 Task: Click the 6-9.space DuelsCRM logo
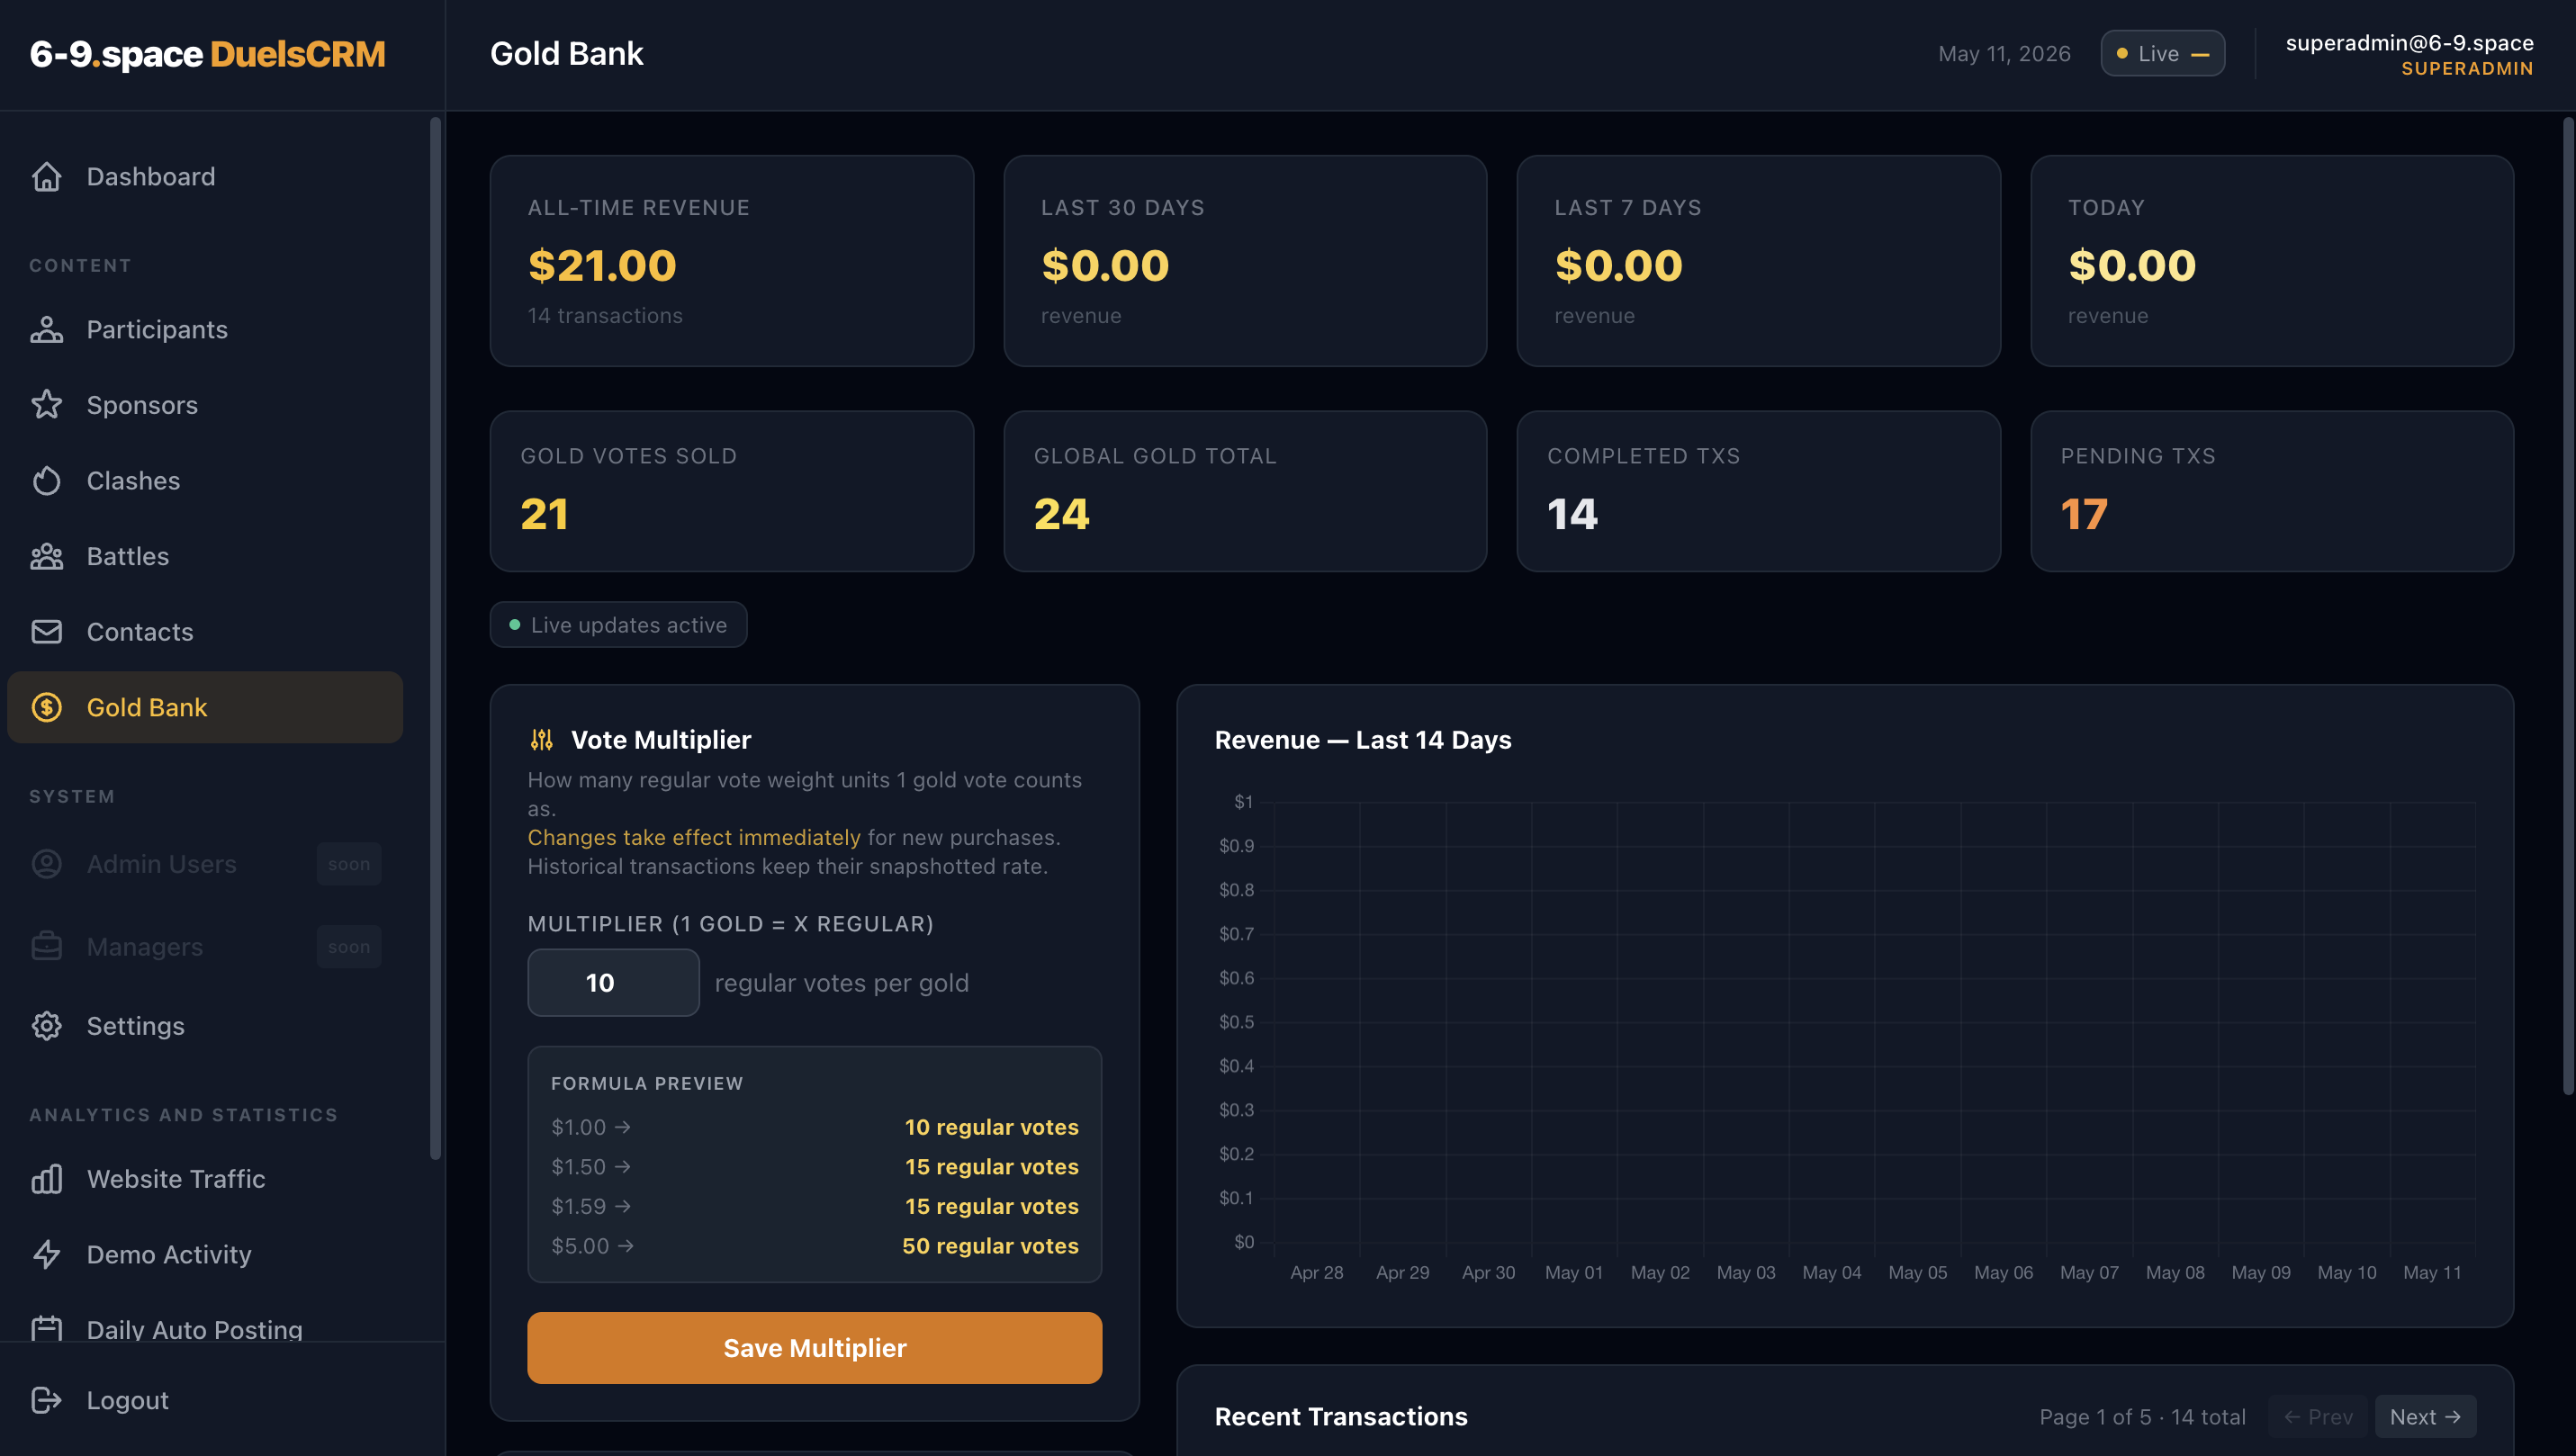tap(207, 54)
